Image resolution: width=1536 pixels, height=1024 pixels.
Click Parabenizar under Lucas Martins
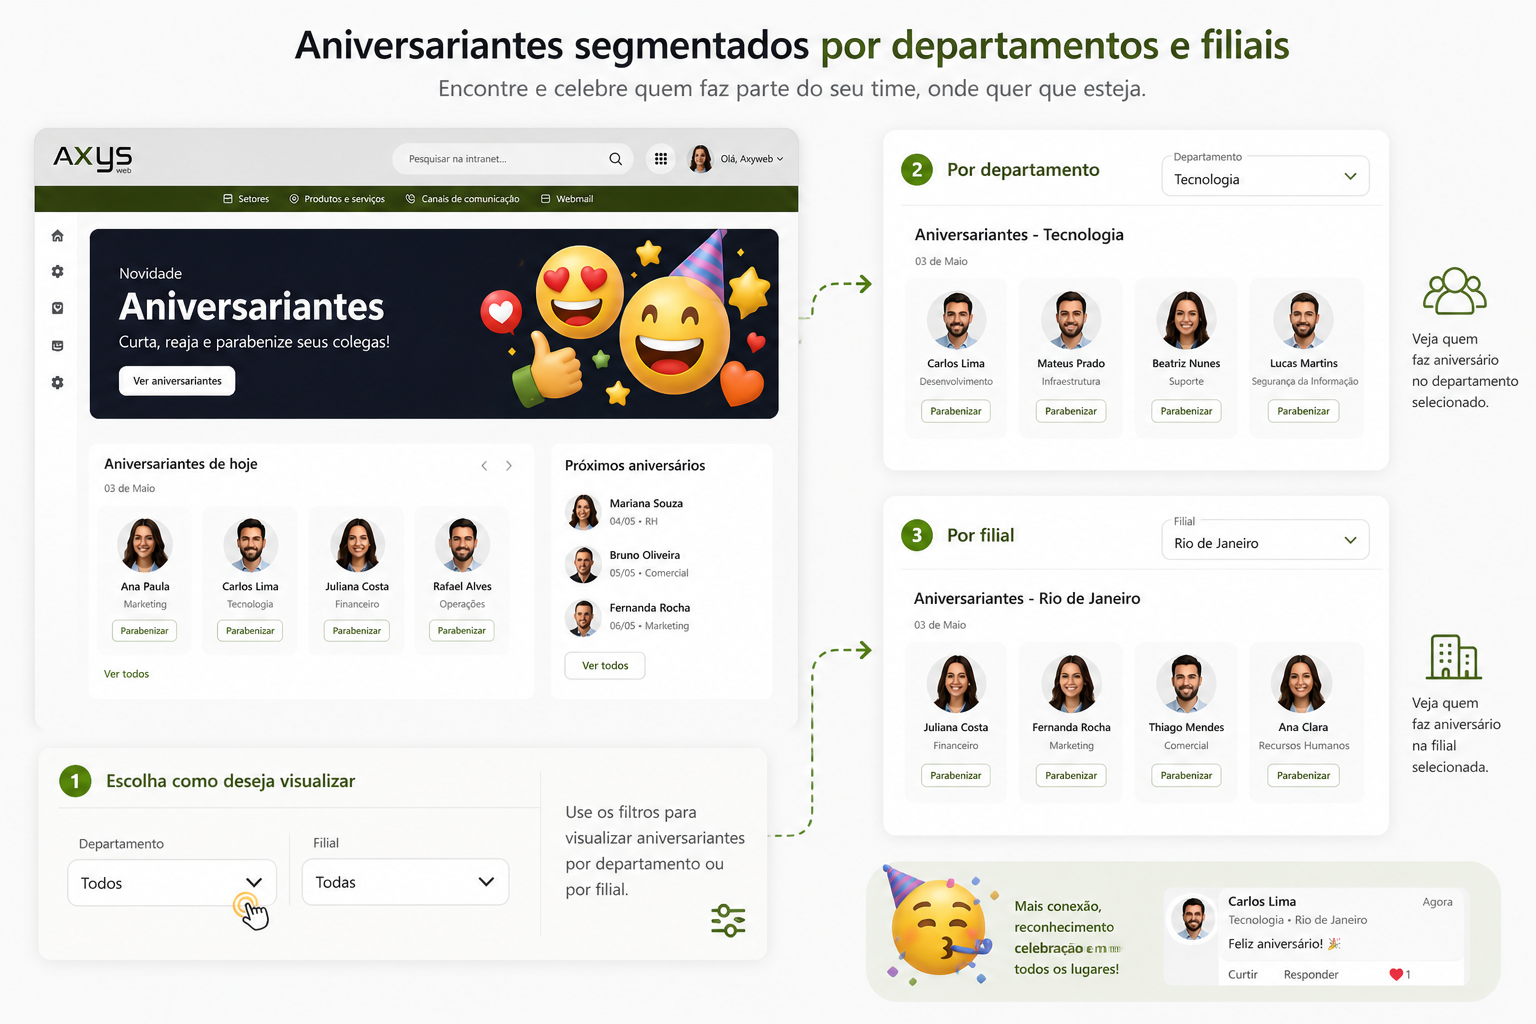(1303, 411)
